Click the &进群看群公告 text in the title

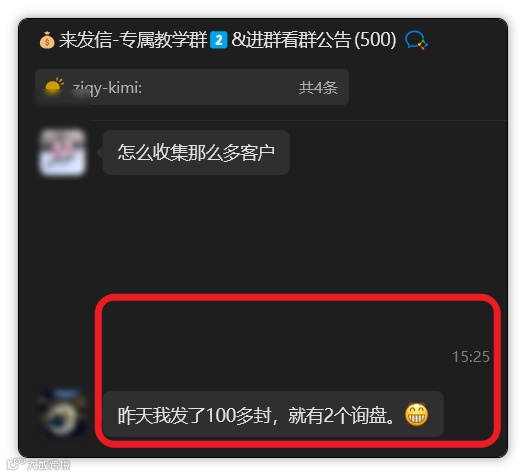click(x=291, y=40)
